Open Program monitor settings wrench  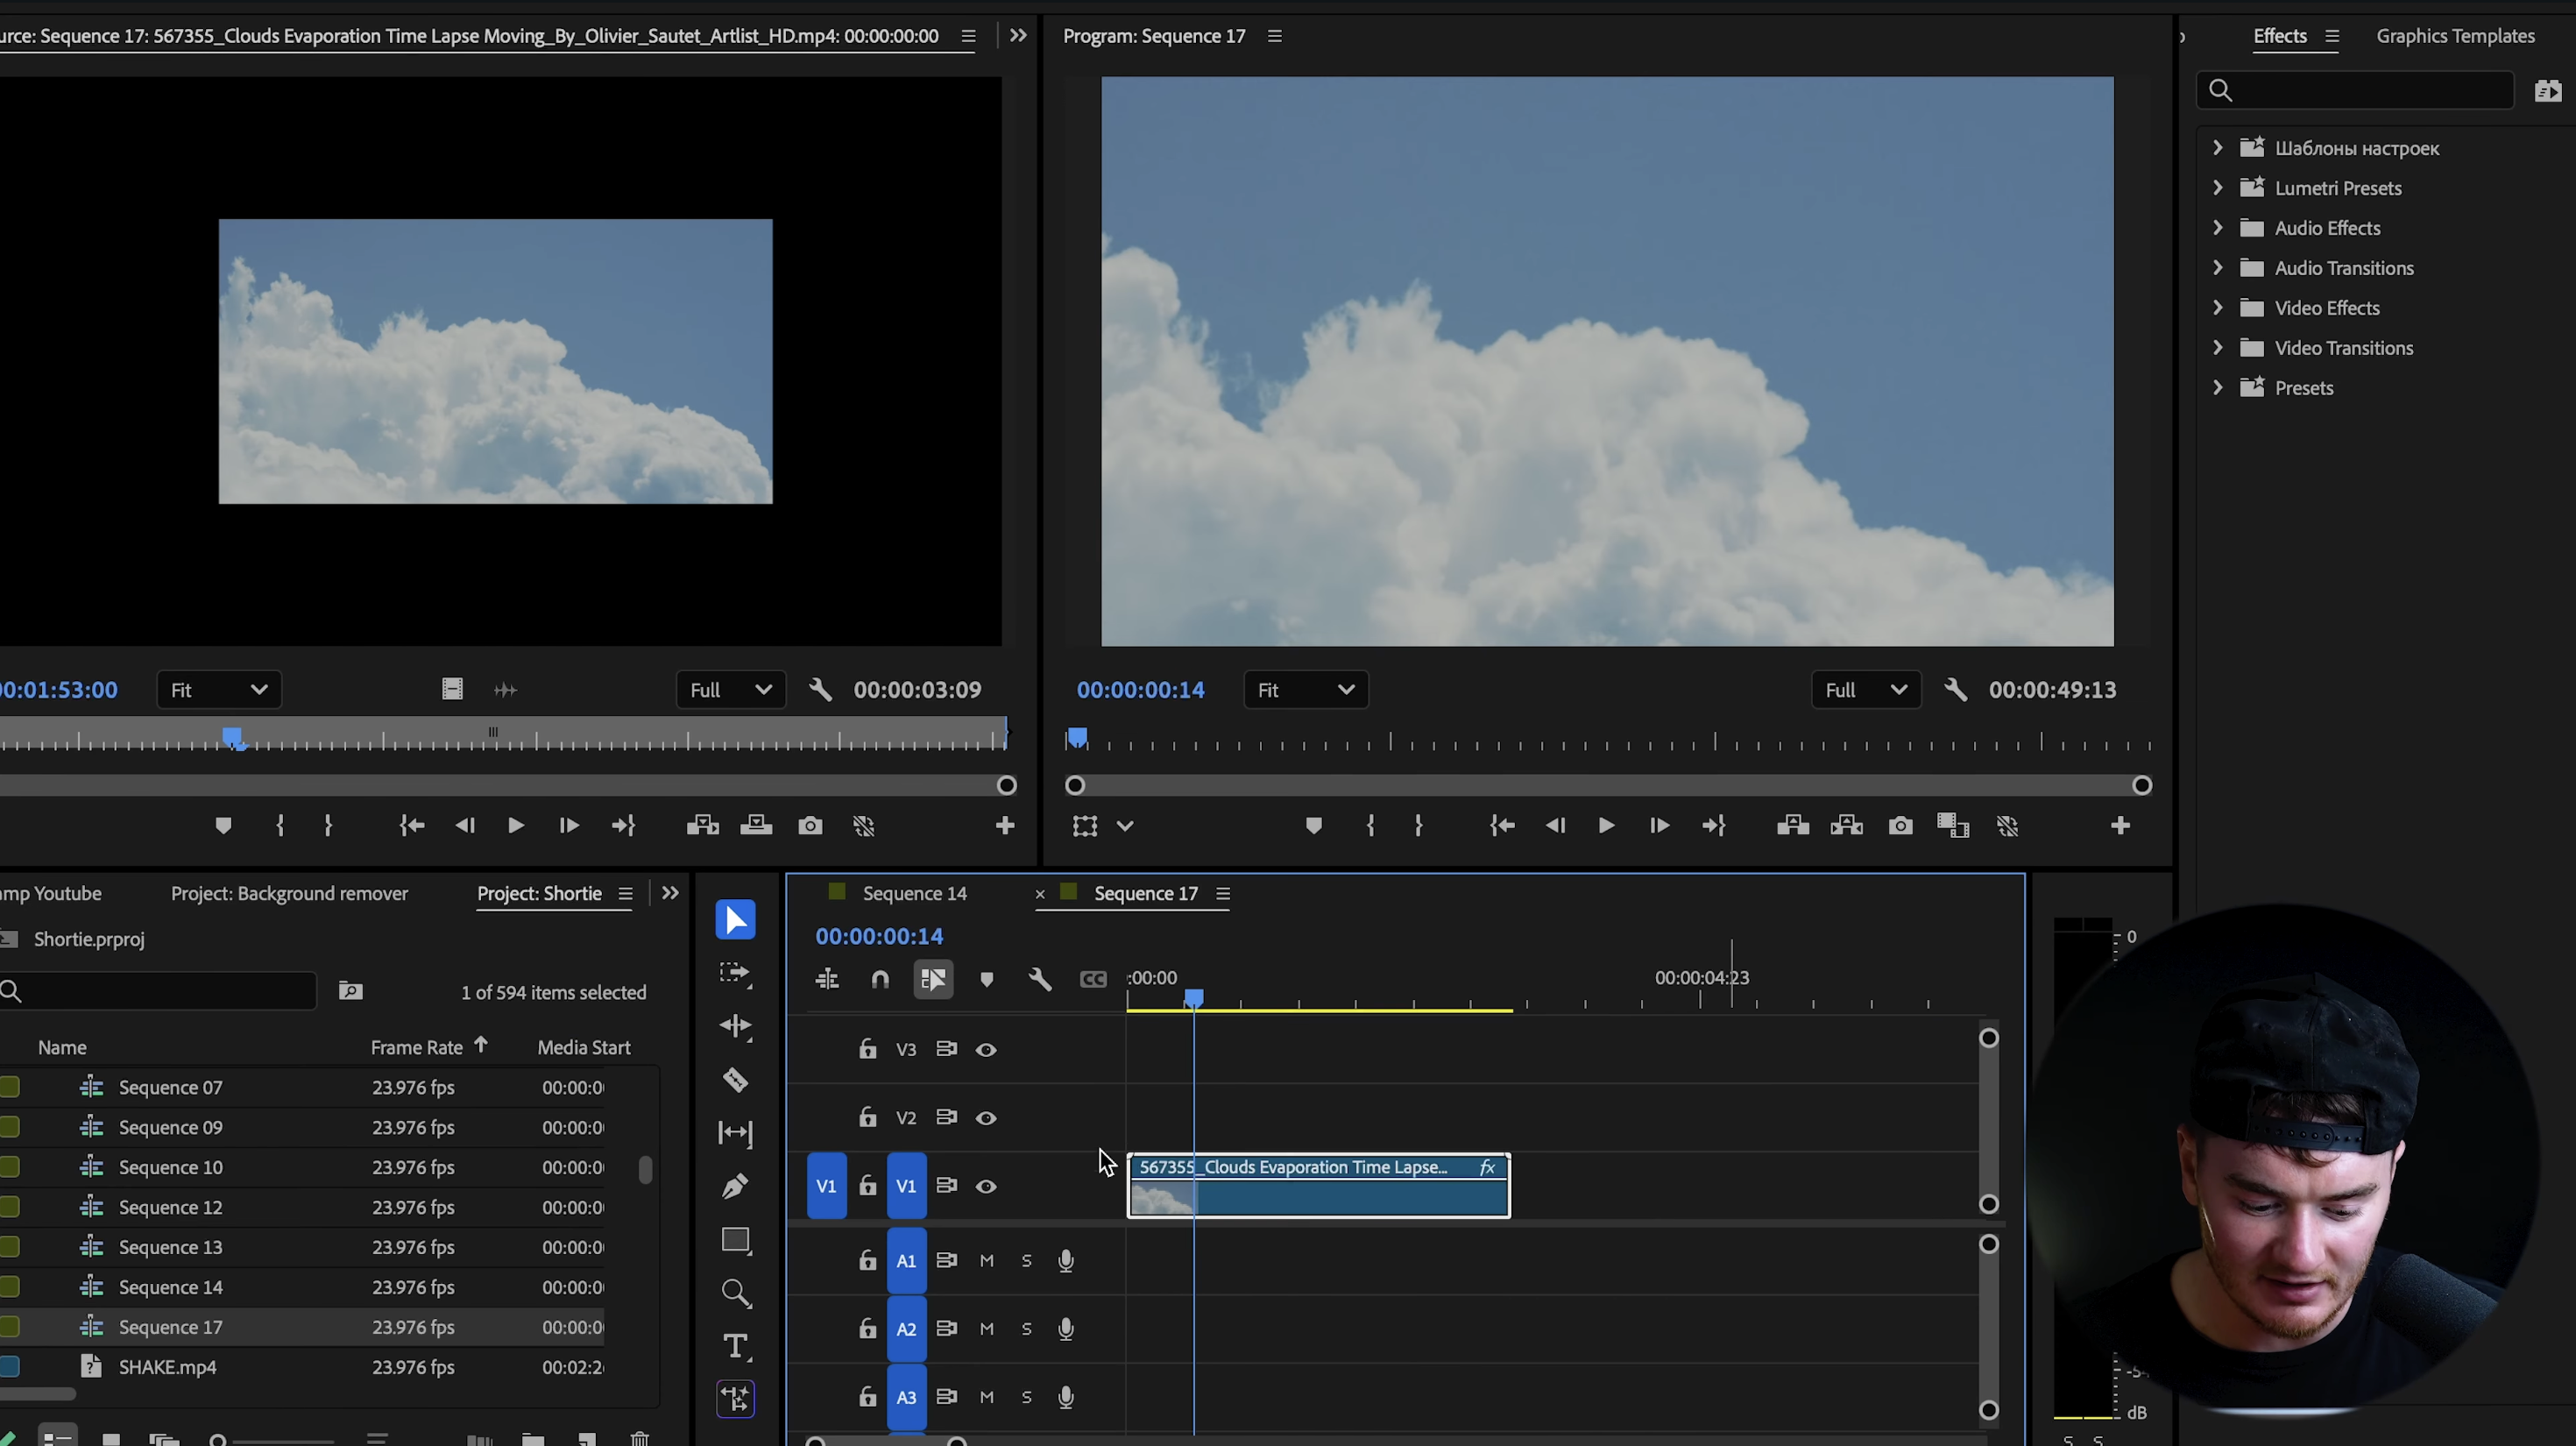coord(1955,690)
